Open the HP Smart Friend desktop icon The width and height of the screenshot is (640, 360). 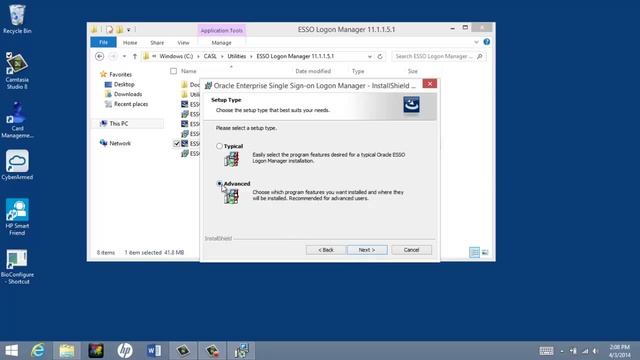tap(17, 217)
